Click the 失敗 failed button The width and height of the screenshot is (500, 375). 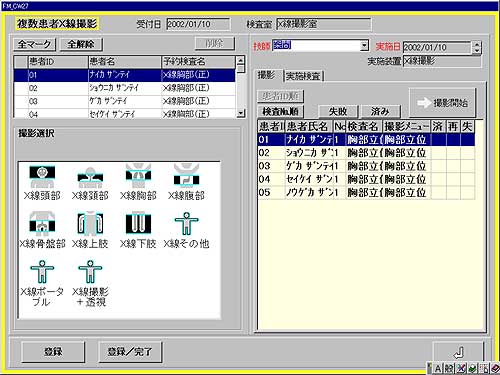click(x=338, y=111)
